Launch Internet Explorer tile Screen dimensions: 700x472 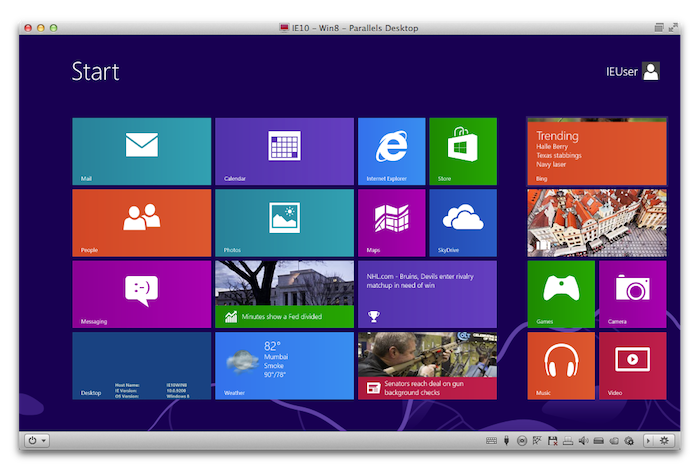coord(392,151)
